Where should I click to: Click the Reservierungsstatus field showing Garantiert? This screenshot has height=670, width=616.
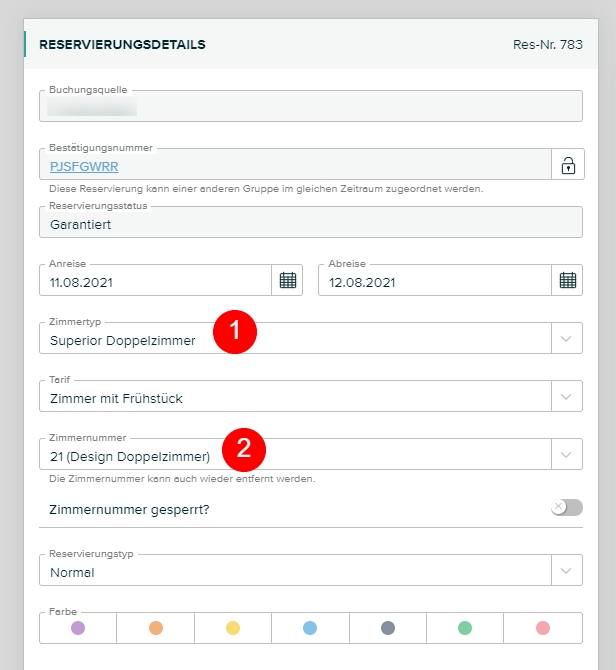click(310, 224)
